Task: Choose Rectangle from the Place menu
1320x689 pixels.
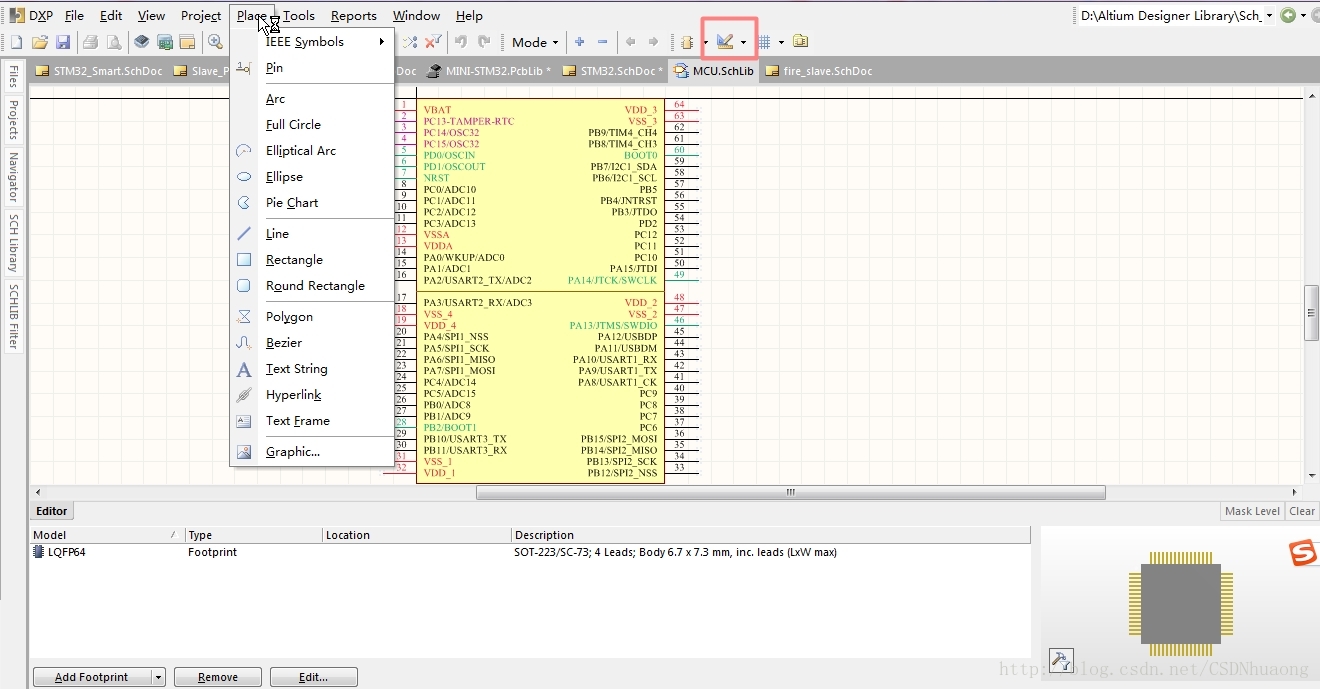Action: [x=294, y=260]
